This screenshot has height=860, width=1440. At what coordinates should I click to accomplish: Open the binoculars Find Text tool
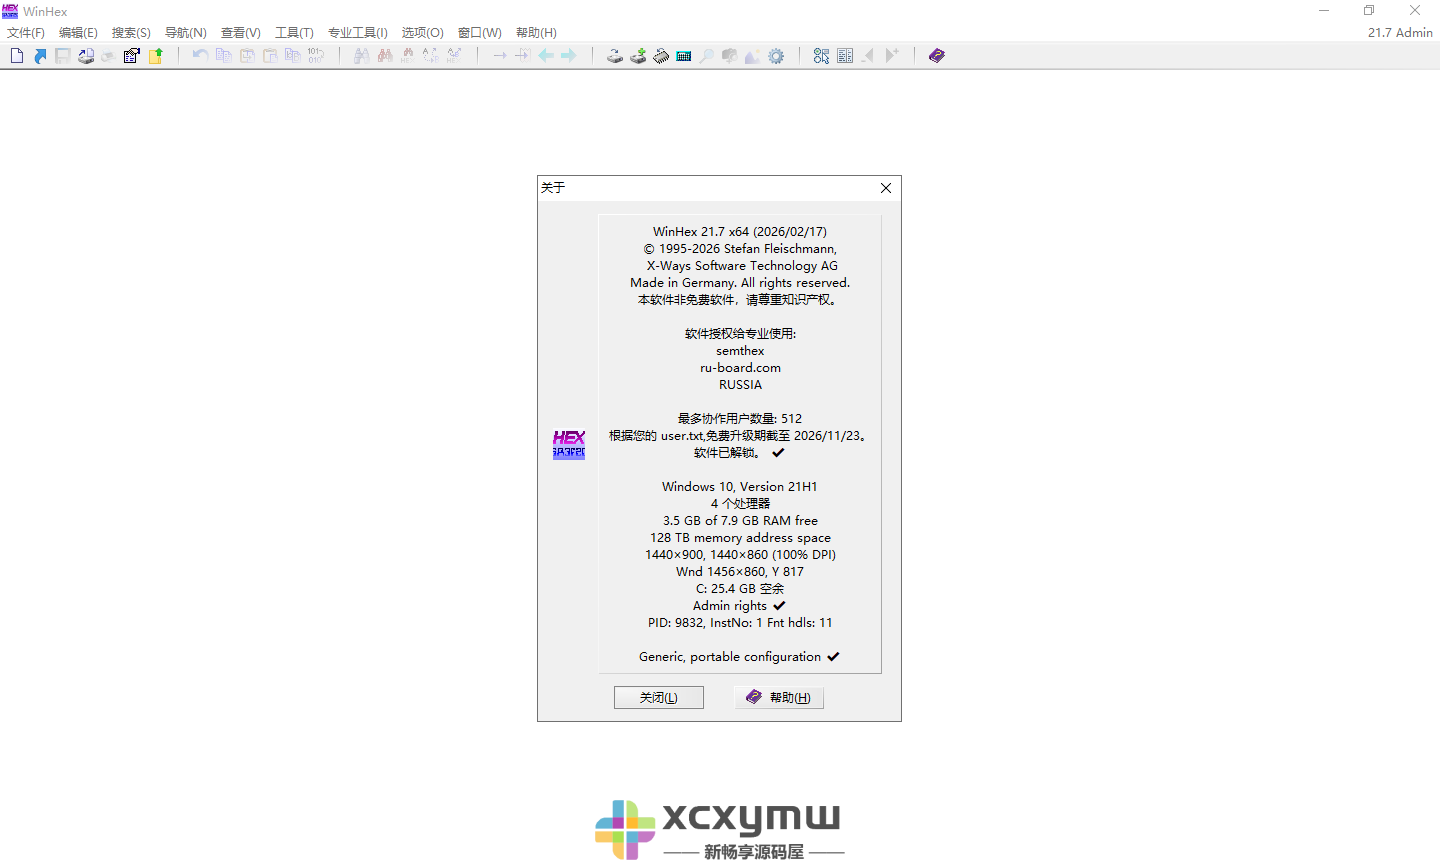(x=360, y=55)
